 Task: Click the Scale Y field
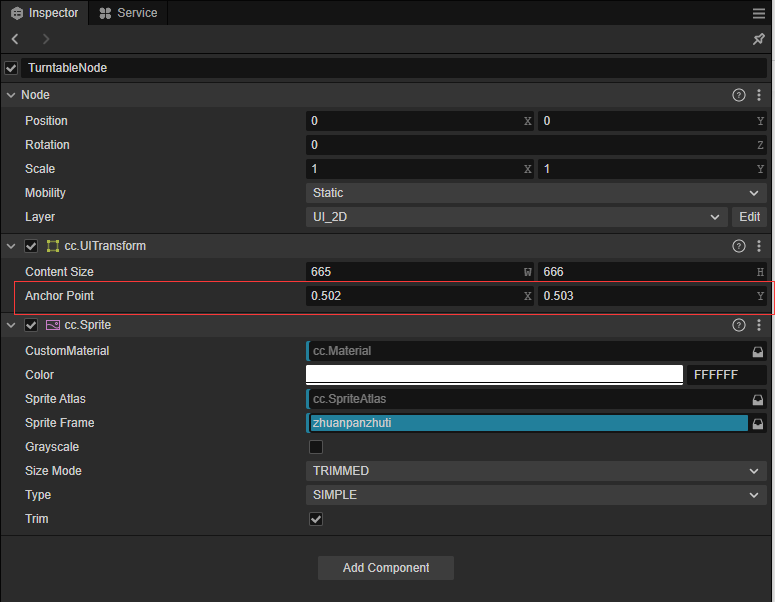coord(652,169)
